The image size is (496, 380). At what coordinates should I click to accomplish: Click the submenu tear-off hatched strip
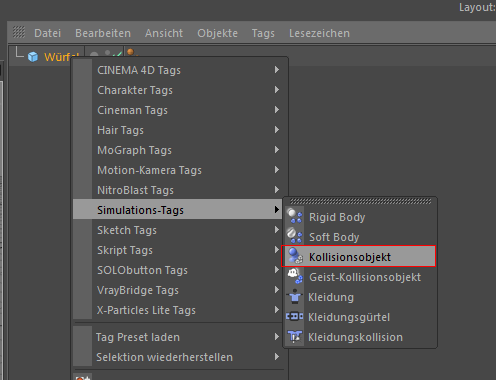point(360,201)
